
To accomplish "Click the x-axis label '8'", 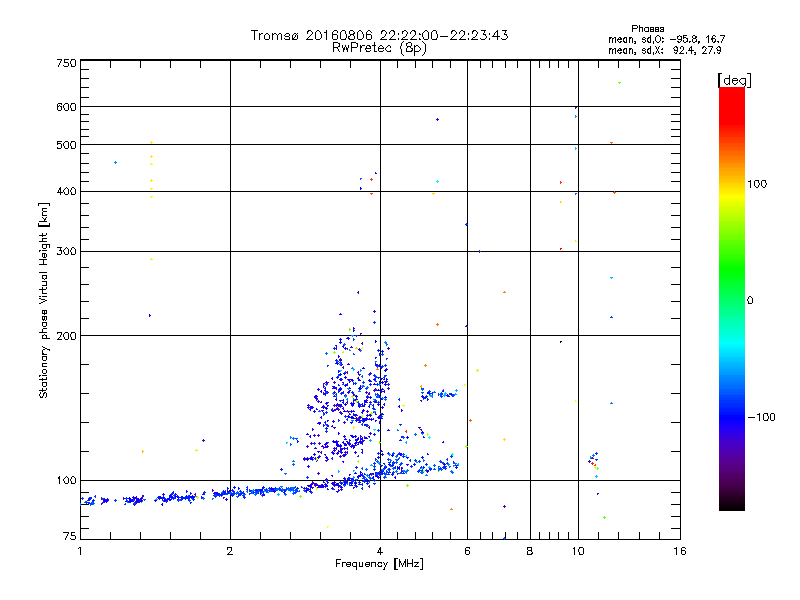I will [530, 551].
